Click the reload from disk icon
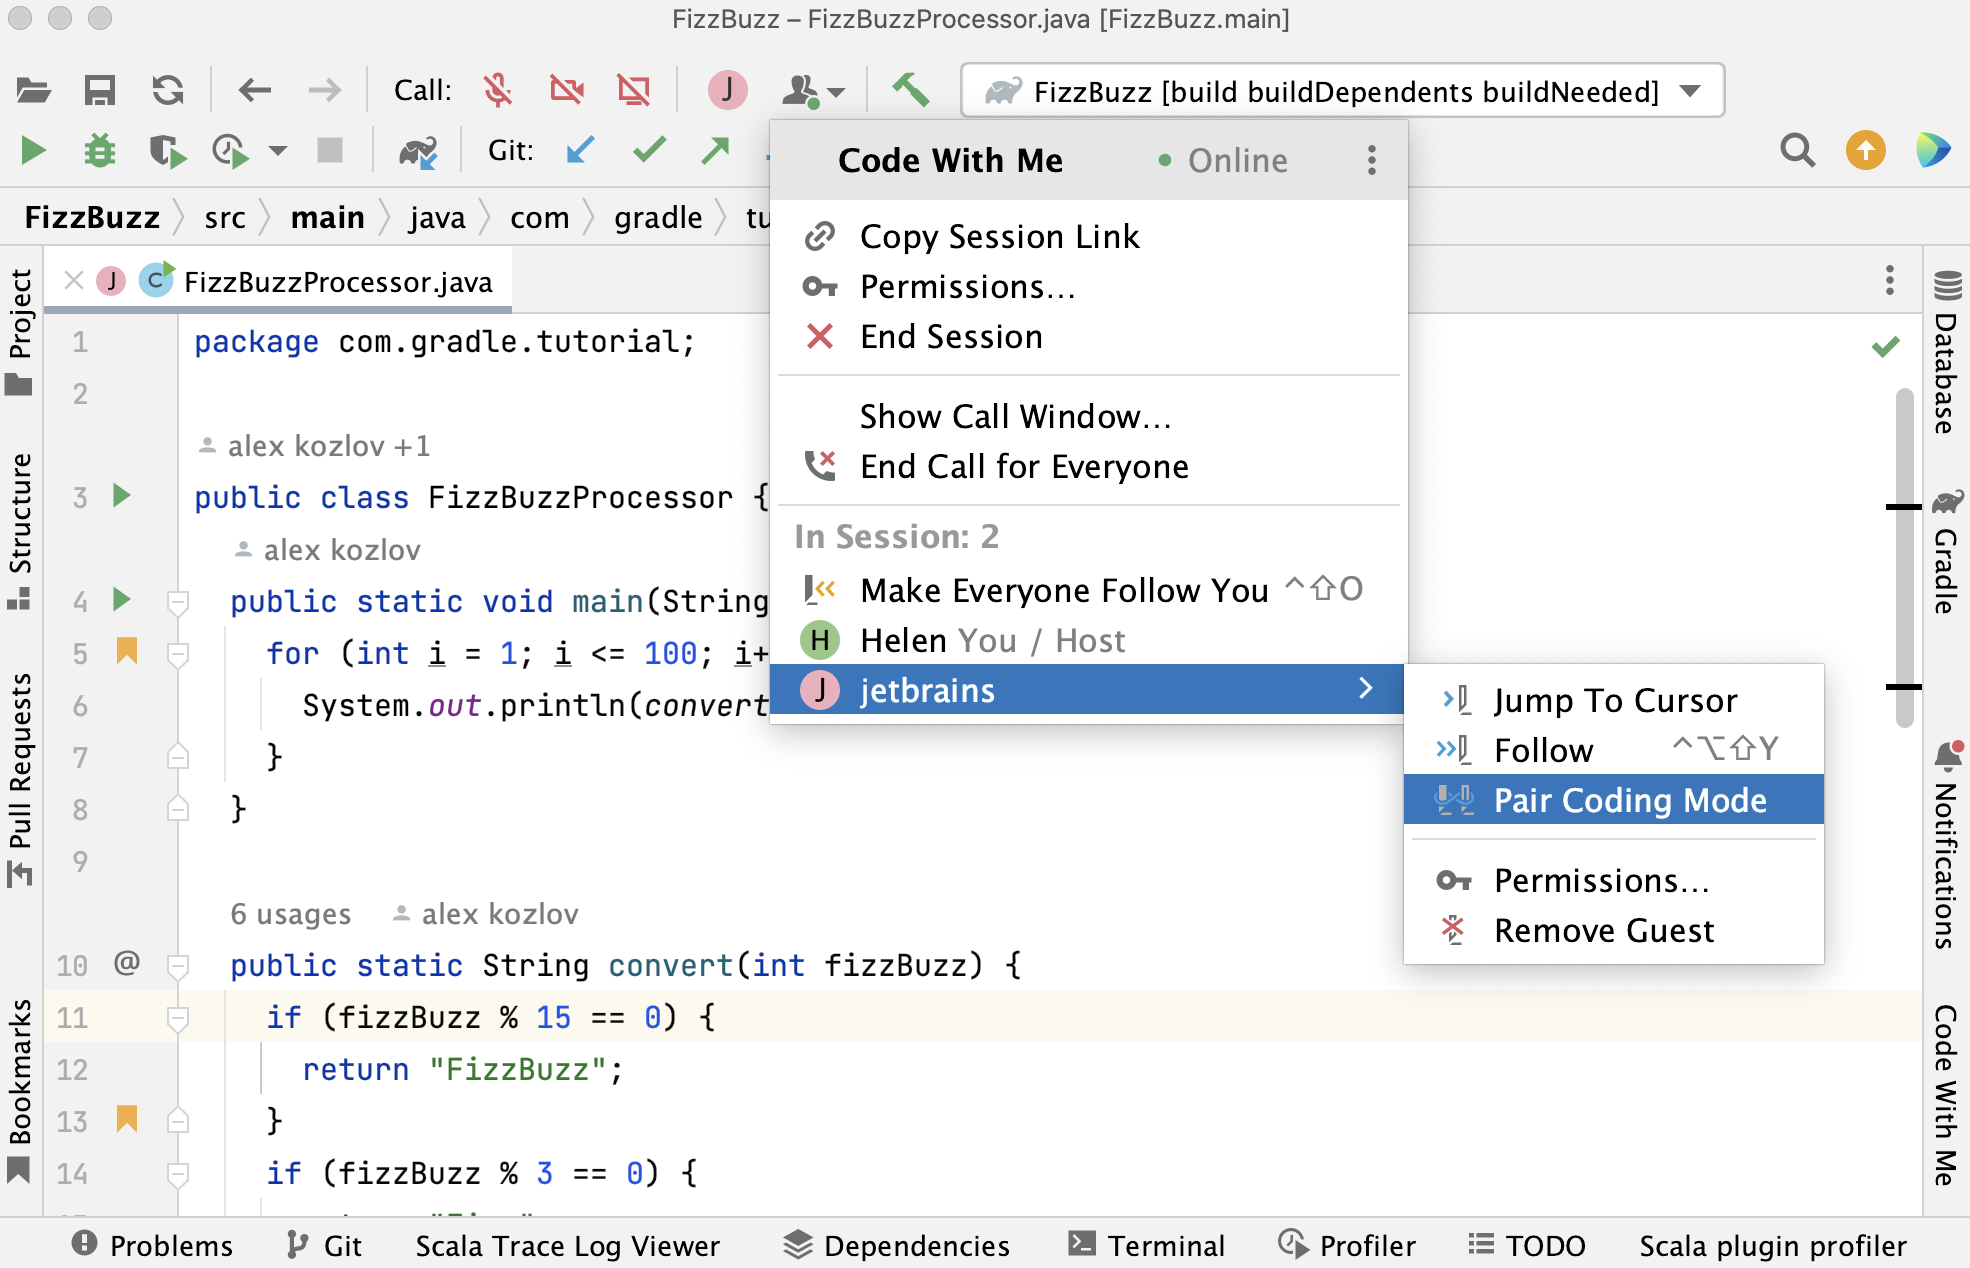Image resolution: width=1970 pixels, height=1268 pixels. (168, 91)
